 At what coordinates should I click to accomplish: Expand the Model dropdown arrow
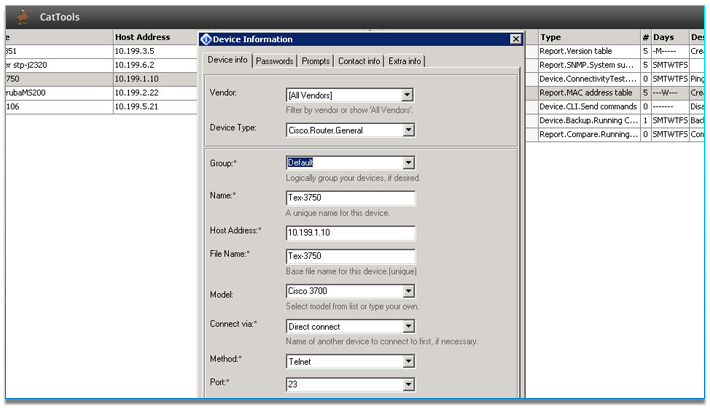408,291
